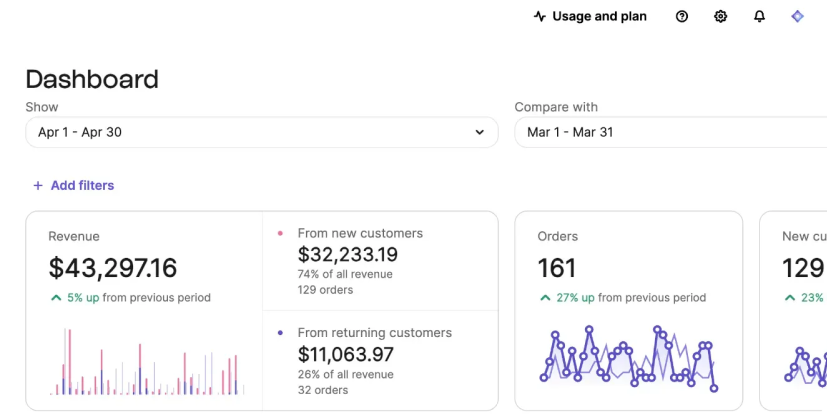The image size is (827, 420).
Task: Click Add filters link
Action: pyautogui.click(x=82, y=185)
